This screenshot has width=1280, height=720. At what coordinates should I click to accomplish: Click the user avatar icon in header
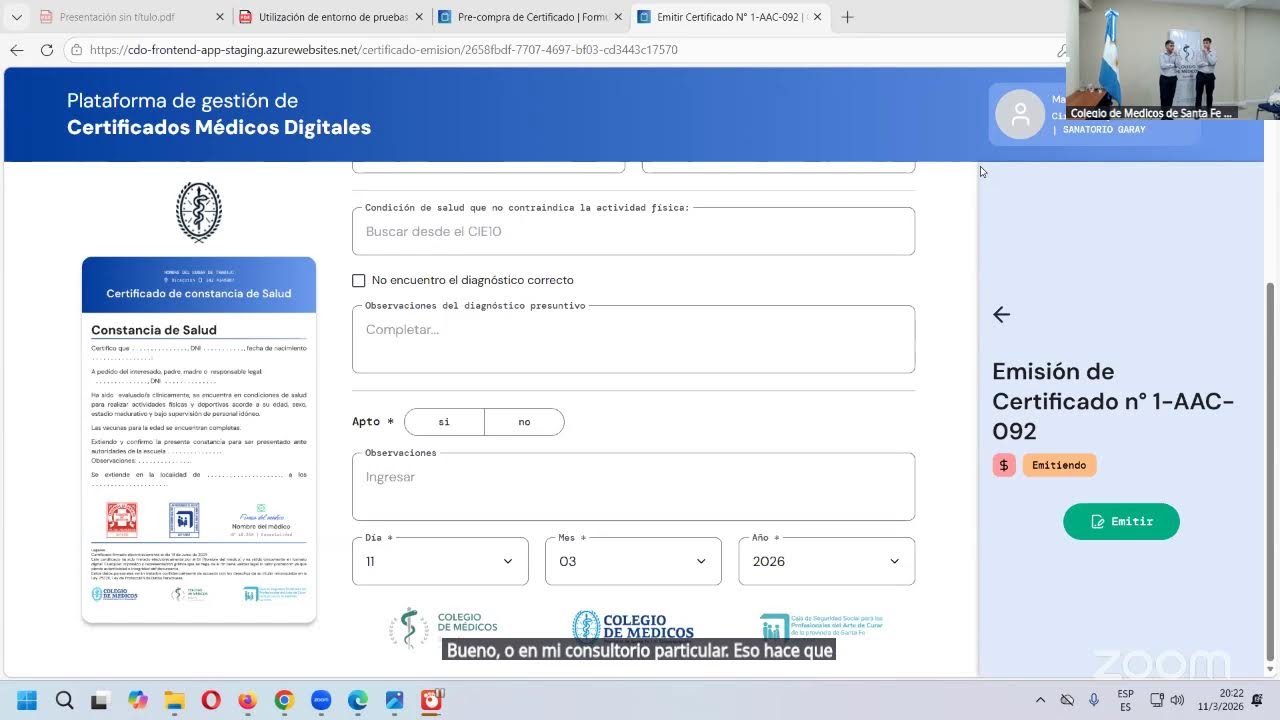pos(1020,115)
